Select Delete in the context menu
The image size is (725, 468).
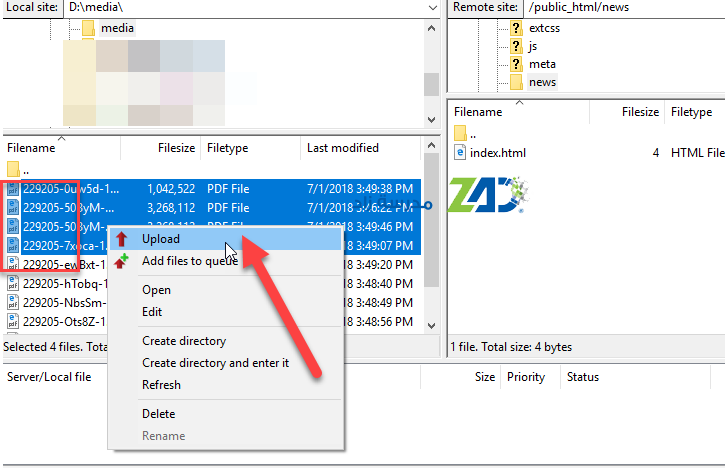[x=158, y=414]
